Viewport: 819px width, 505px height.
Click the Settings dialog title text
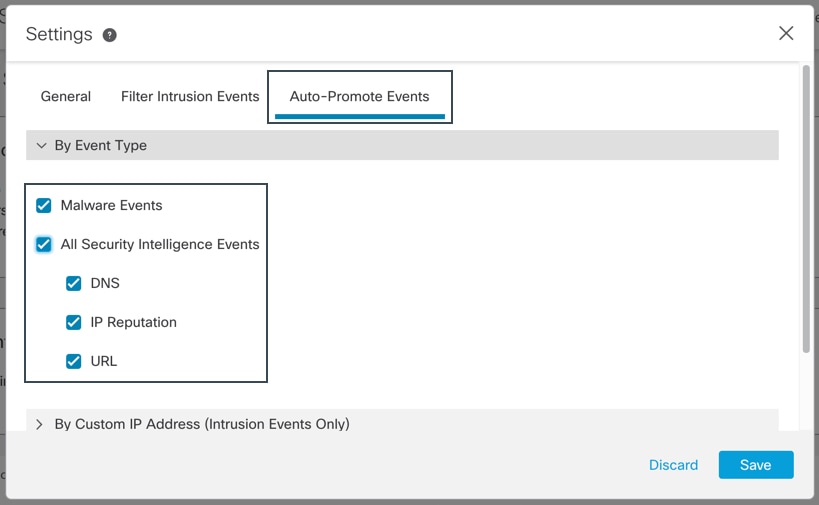(x=59, y=34)
